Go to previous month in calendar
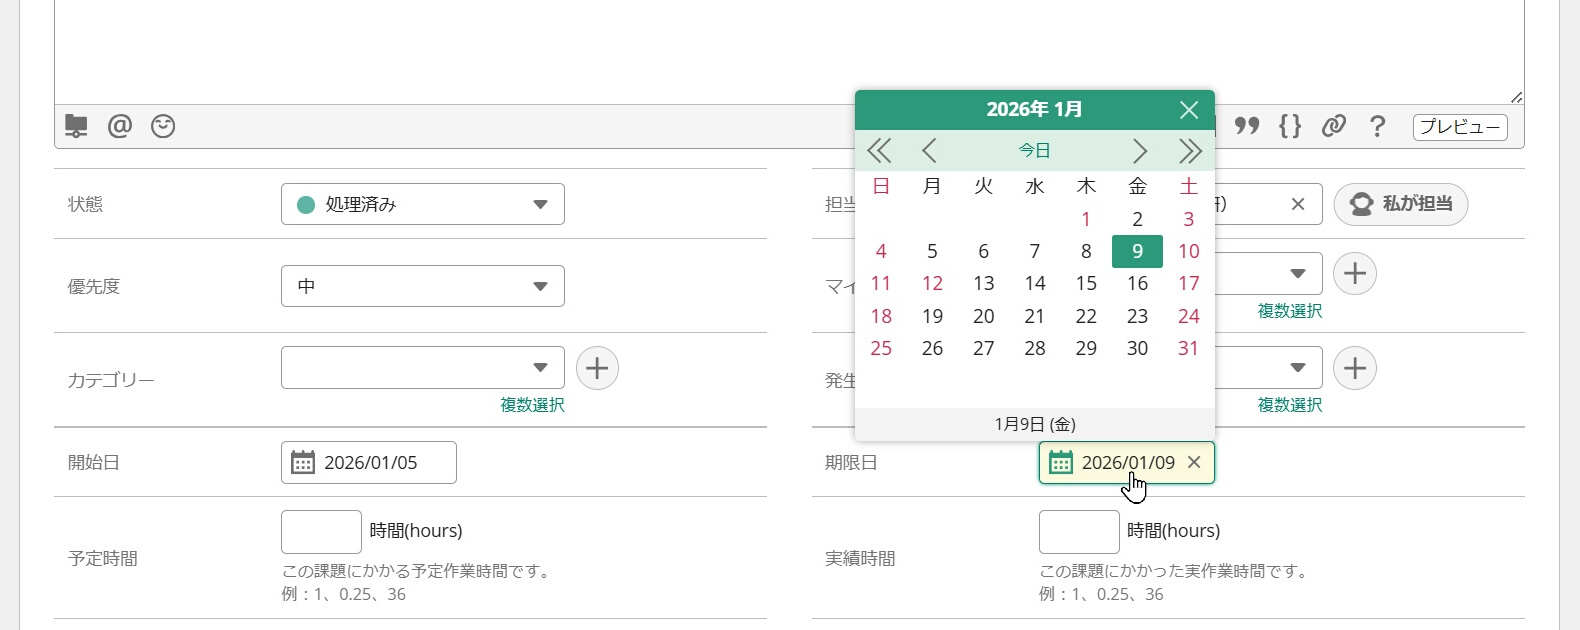Screen dimensions: 1580x630 point(929,151)
